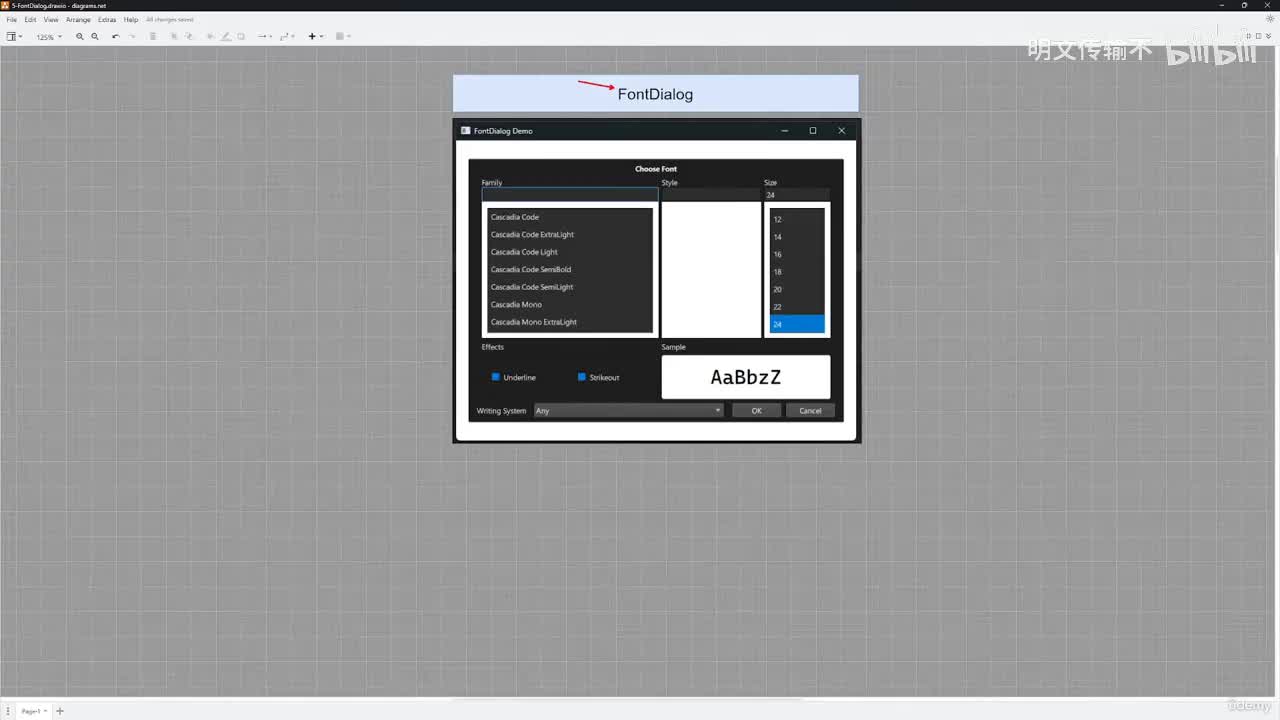
Task: Click the zoom in magnifier icon
Action: [80, 36]
